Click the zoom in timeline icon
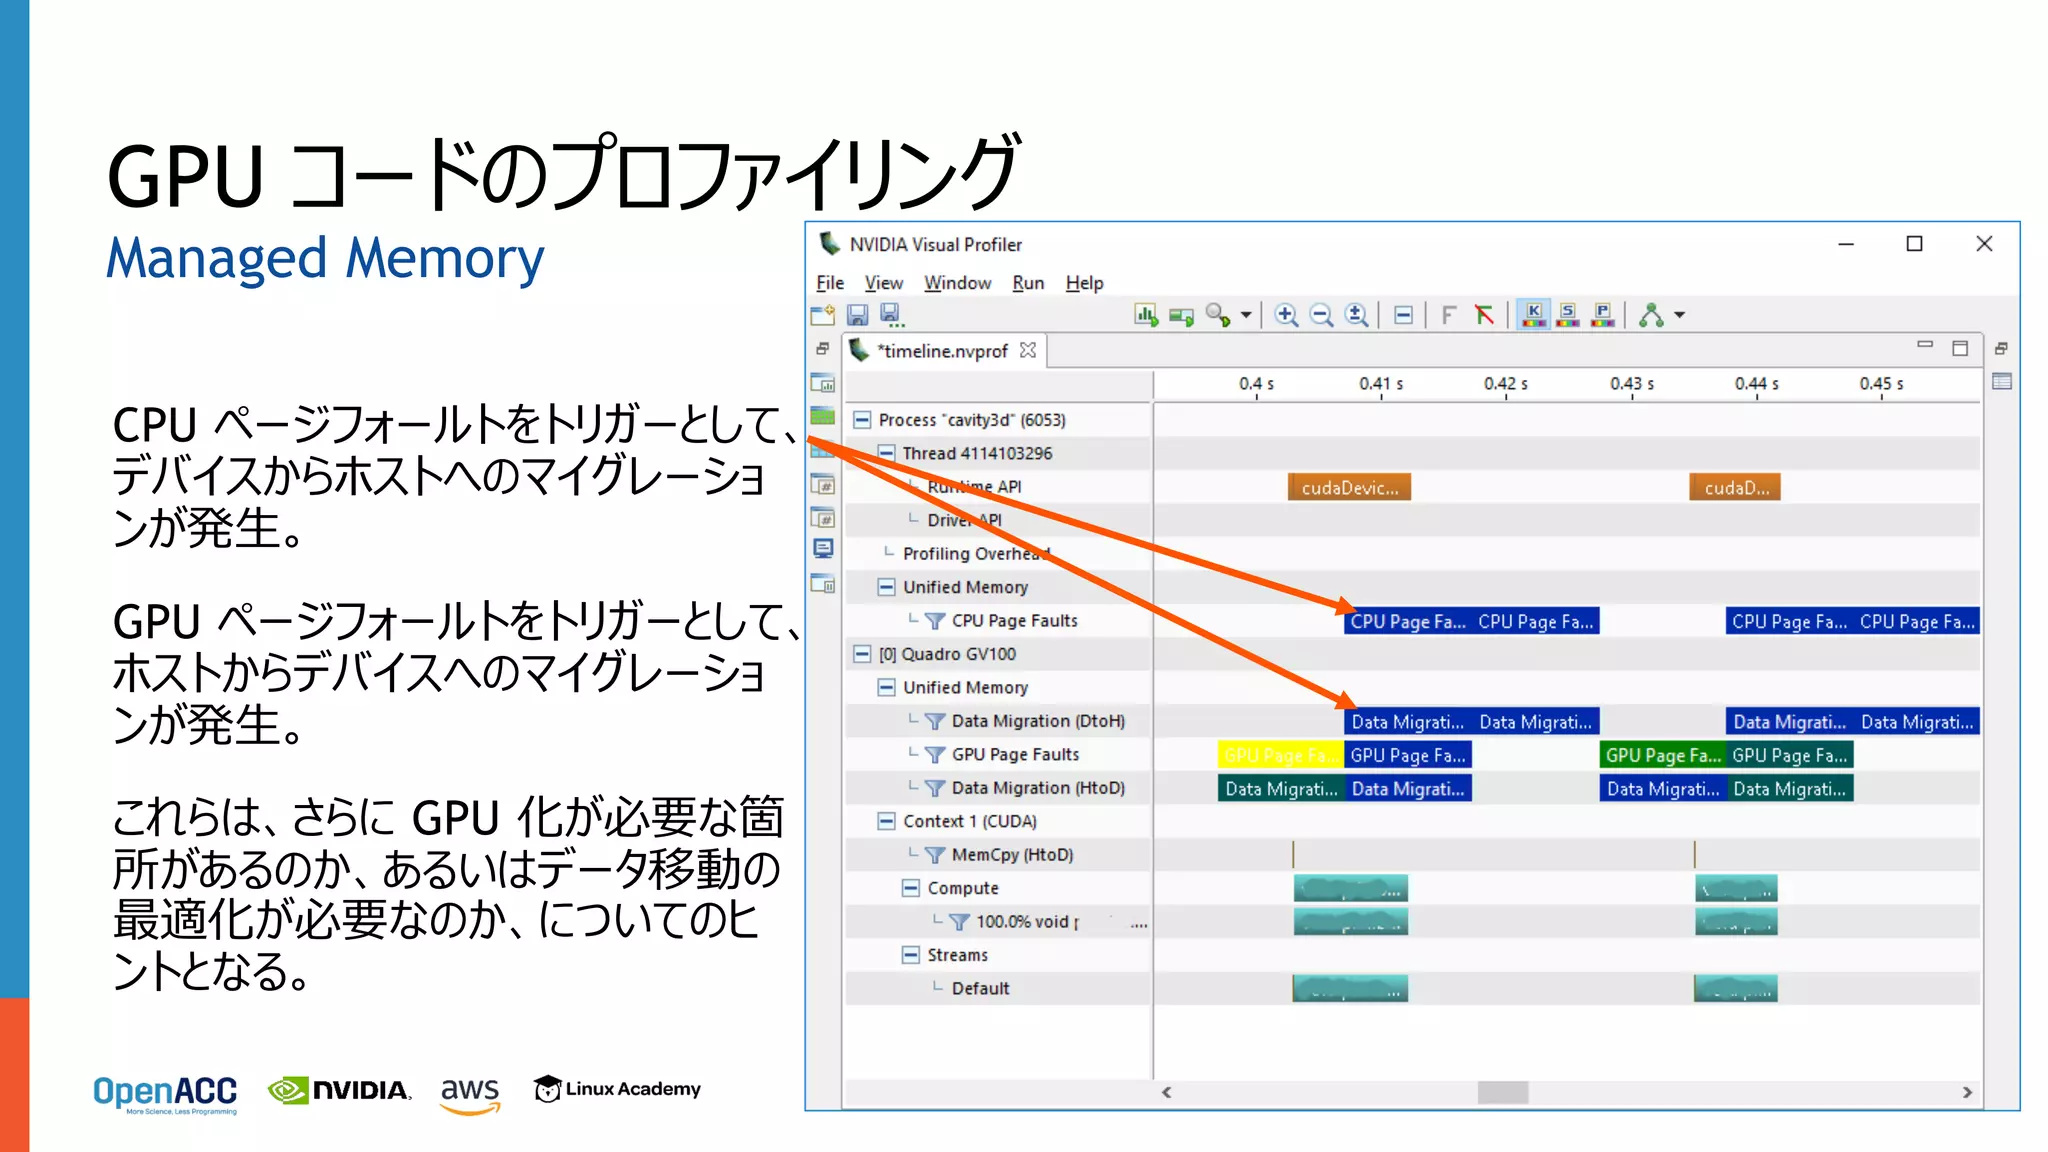This screenshot has height=1152, width=2048. point(1286,315)
